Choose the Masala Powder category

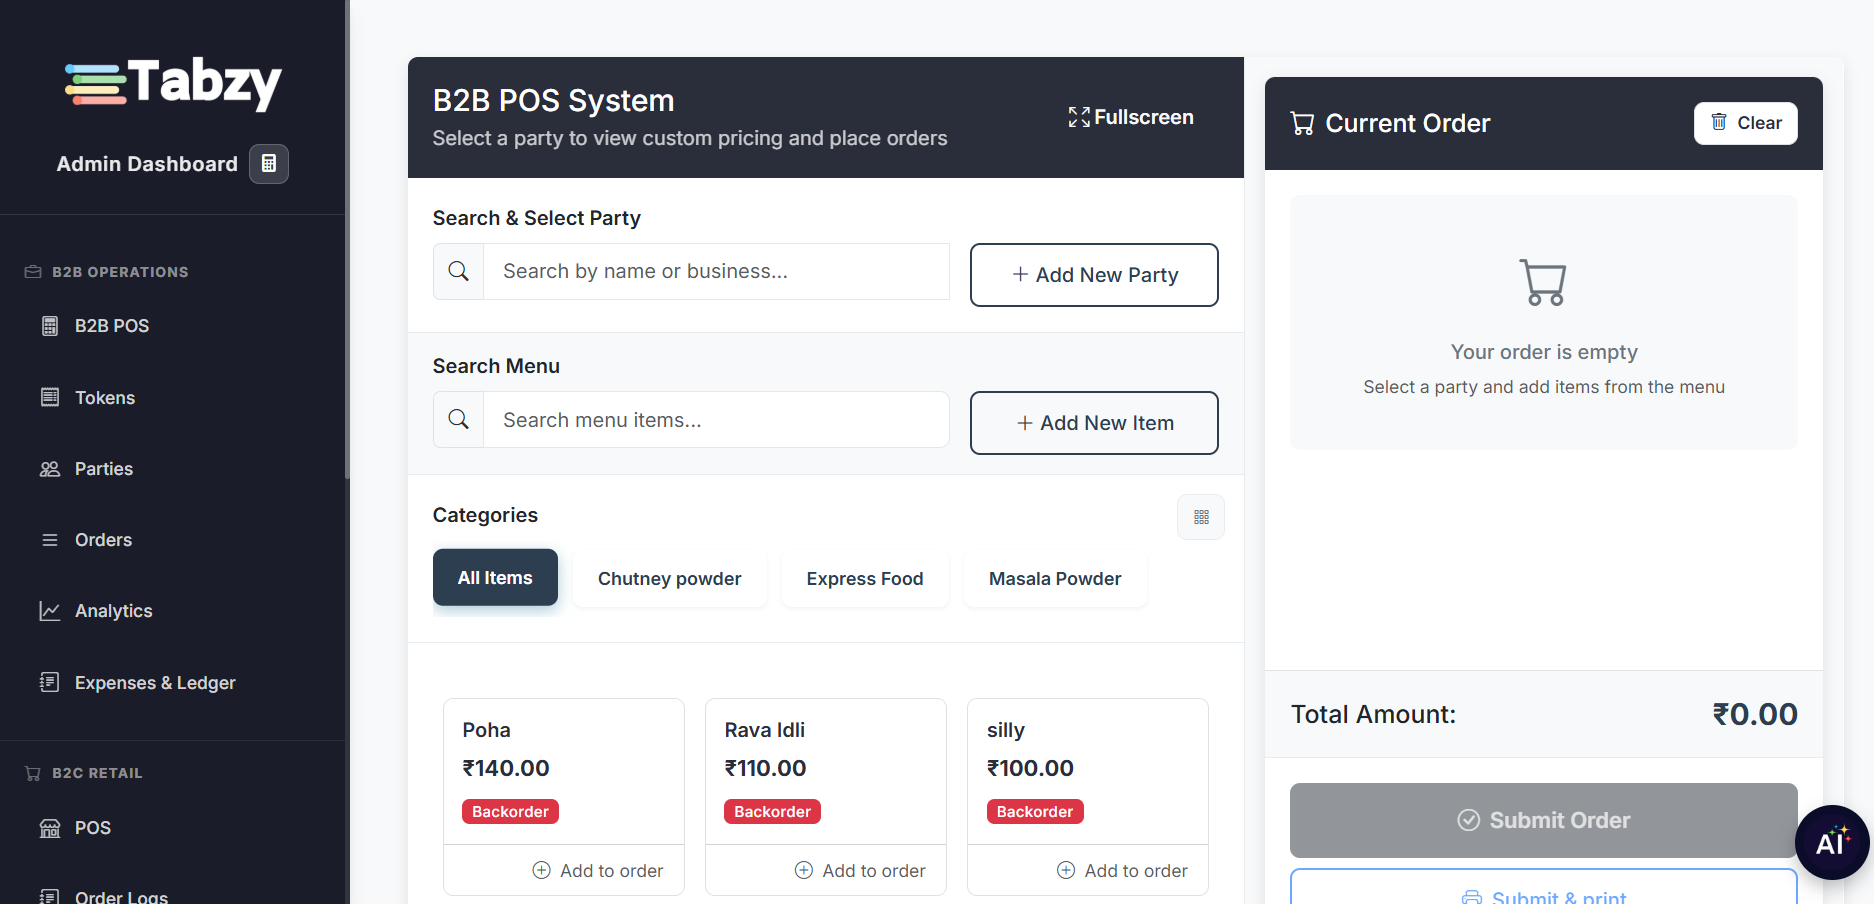(x=1054, y=579)
